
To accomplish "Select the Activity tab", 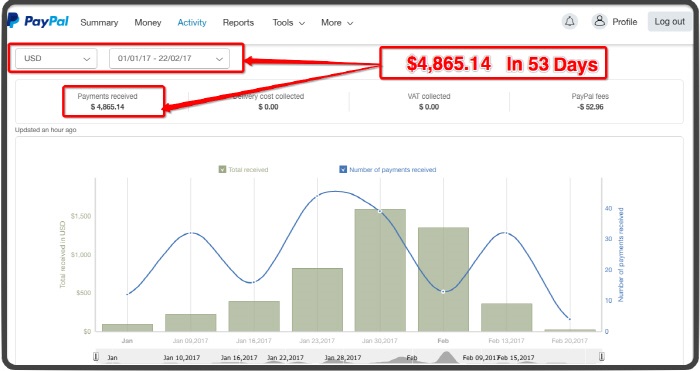I will 192,22.
